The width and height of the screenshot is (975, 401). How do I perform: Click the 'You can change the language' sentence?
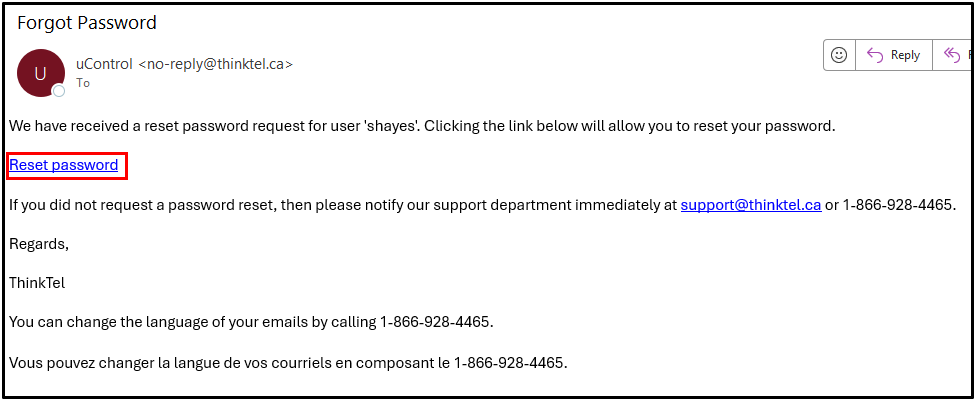click(x=251, y=323)
